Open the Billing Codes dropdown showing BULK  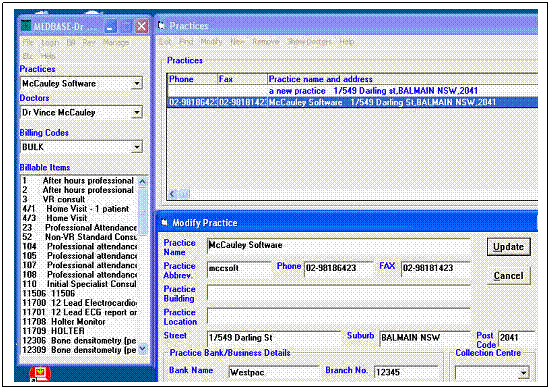pos(137,147)
